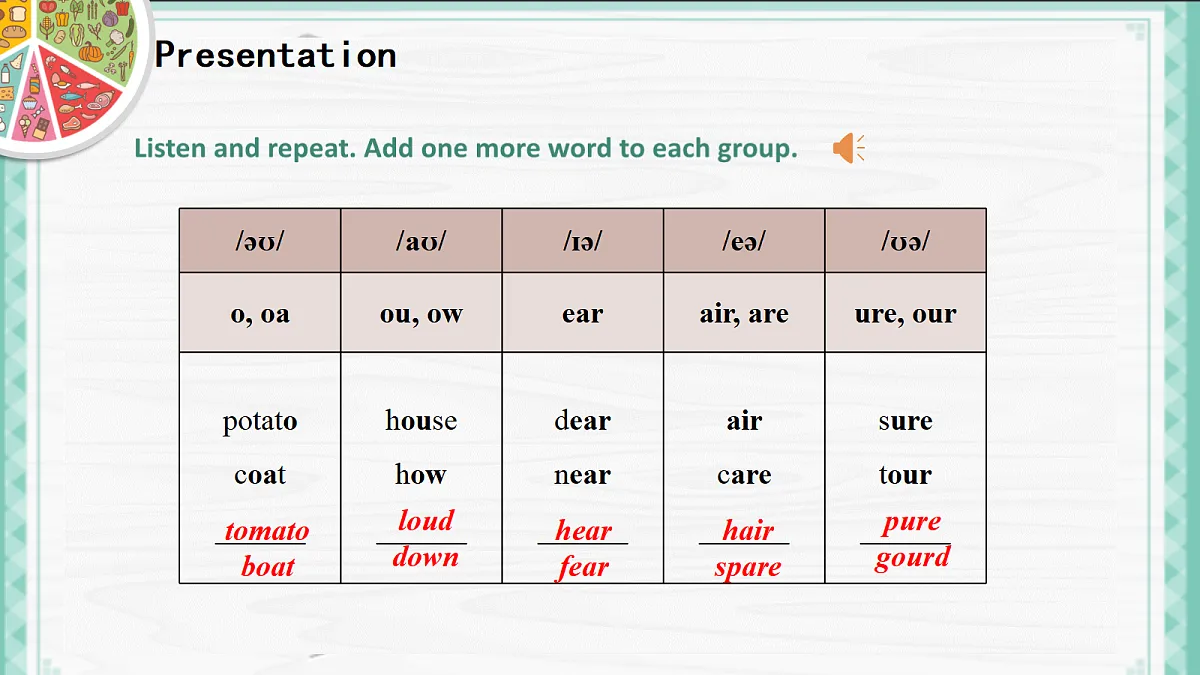Select the red answer 'fear'
Screen dimensions: 1200x675
coord(583,567)
